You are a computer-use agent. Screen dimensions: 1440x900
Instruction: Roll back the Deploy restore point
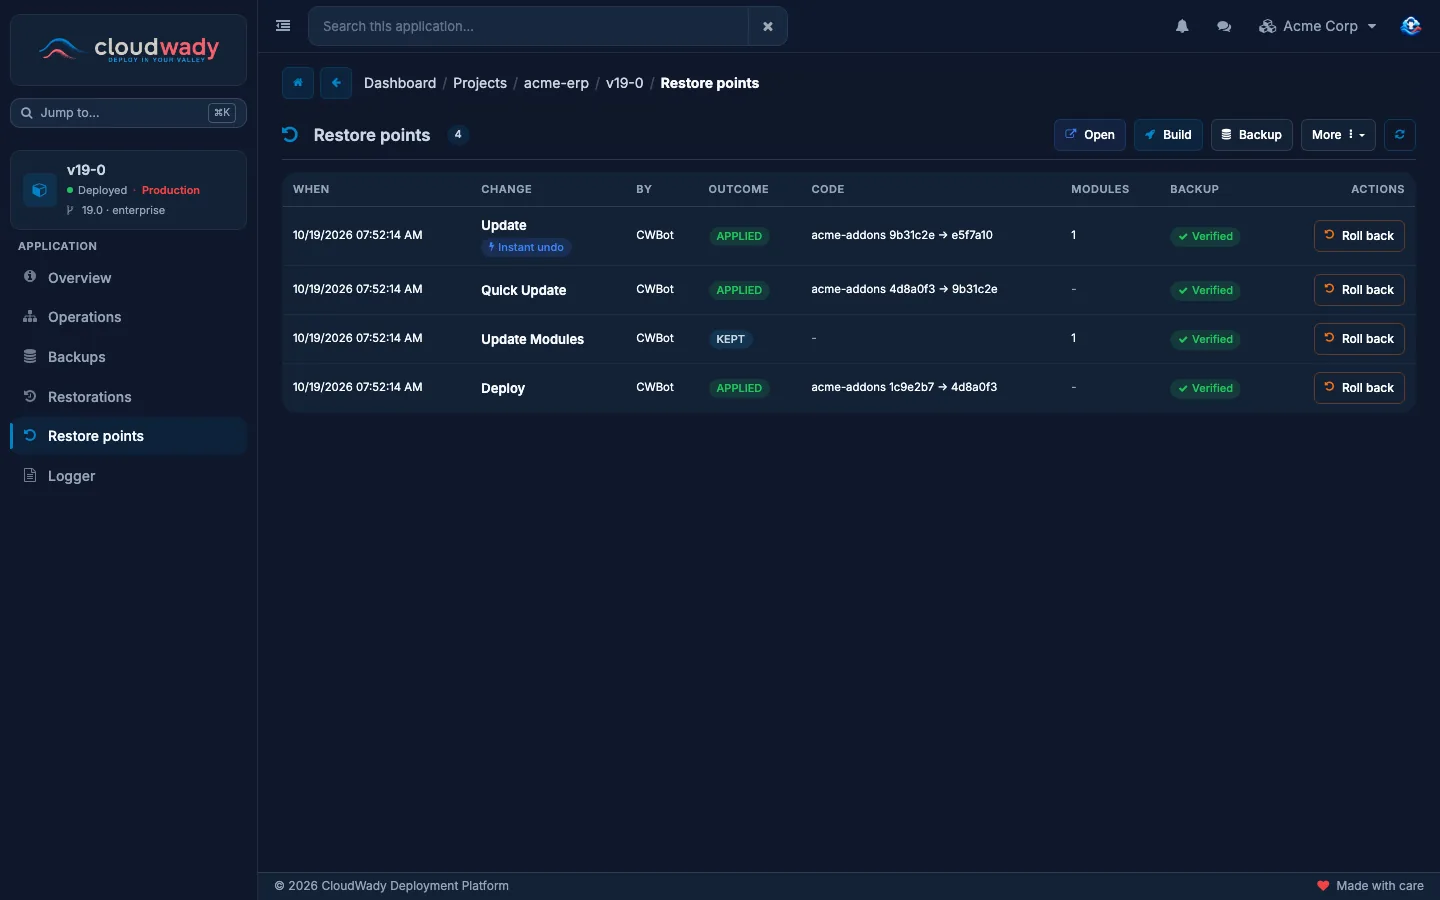coord(1359,388)
